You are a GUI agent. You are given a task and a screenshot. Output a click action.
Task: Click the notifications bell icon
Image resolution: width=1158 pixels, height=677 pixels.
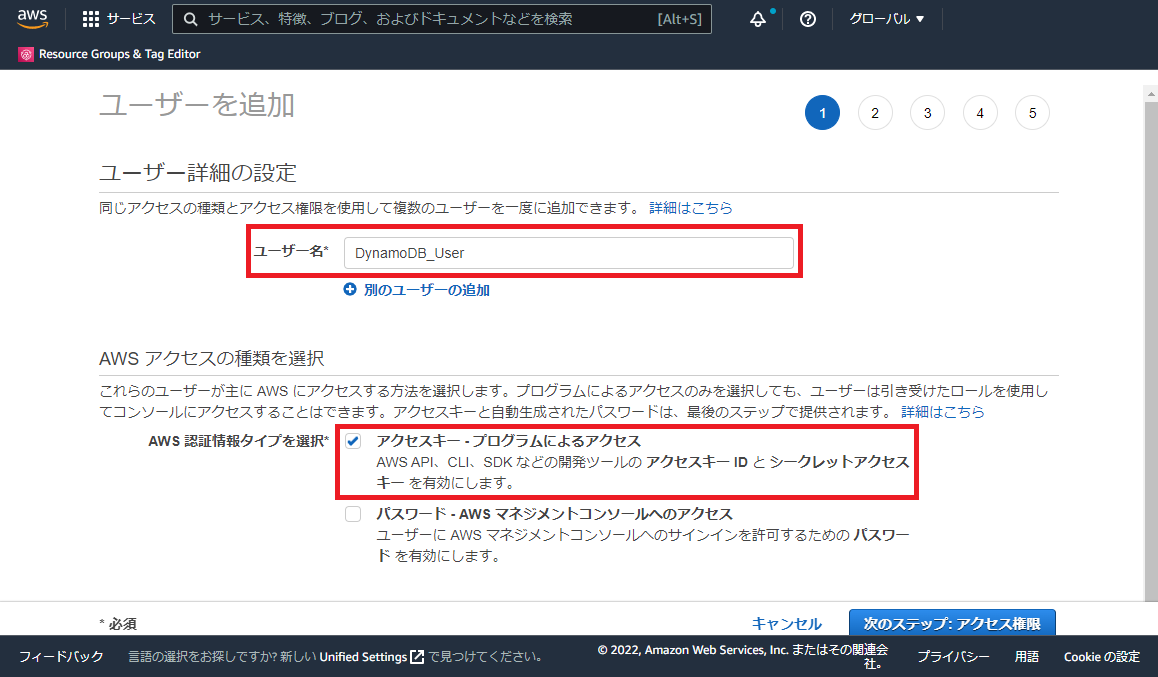click(758, 19)
